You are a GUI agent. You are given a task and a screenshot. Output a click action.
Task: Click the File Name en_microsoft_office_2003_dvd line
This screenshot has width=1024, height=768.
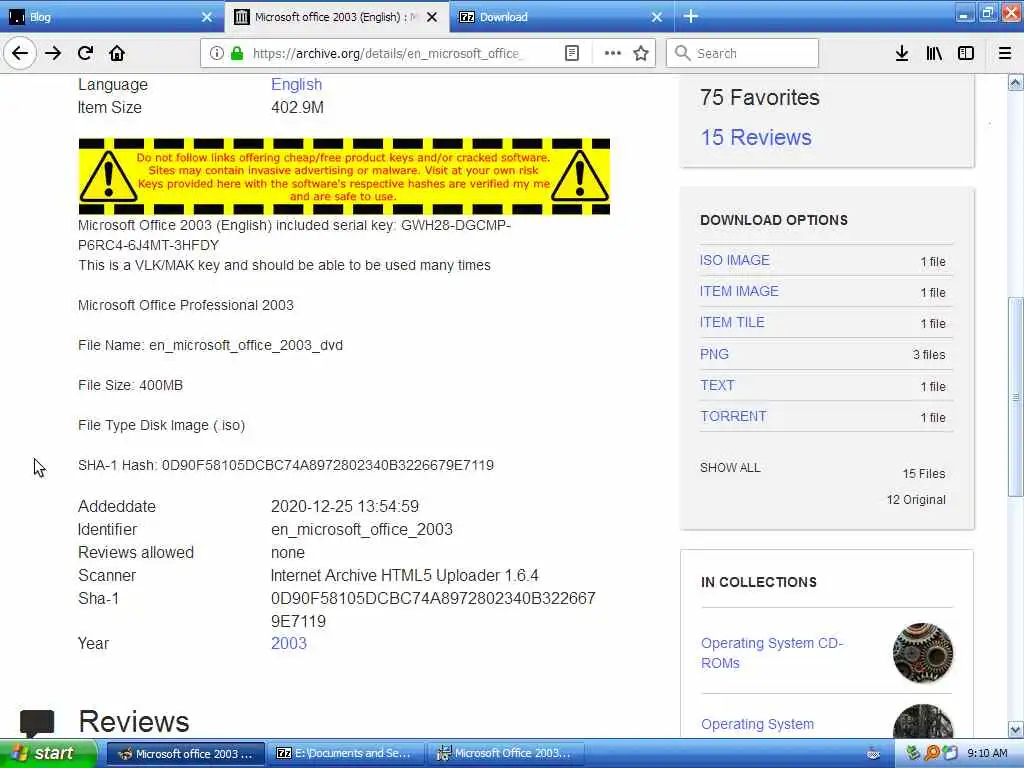[210, 345]
